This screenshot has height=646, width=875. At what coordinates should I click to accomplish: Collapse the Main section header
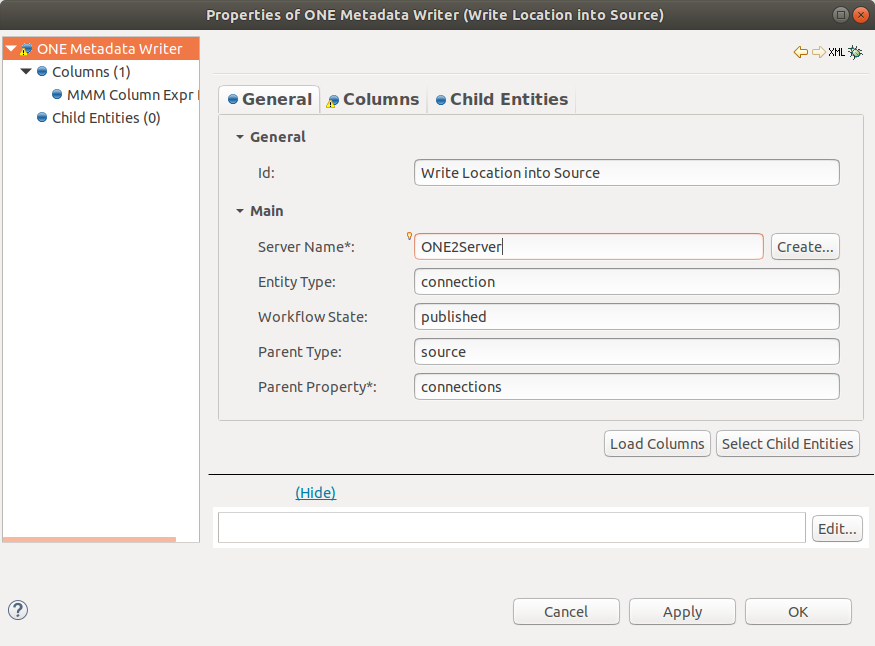[x=240, y=211]
